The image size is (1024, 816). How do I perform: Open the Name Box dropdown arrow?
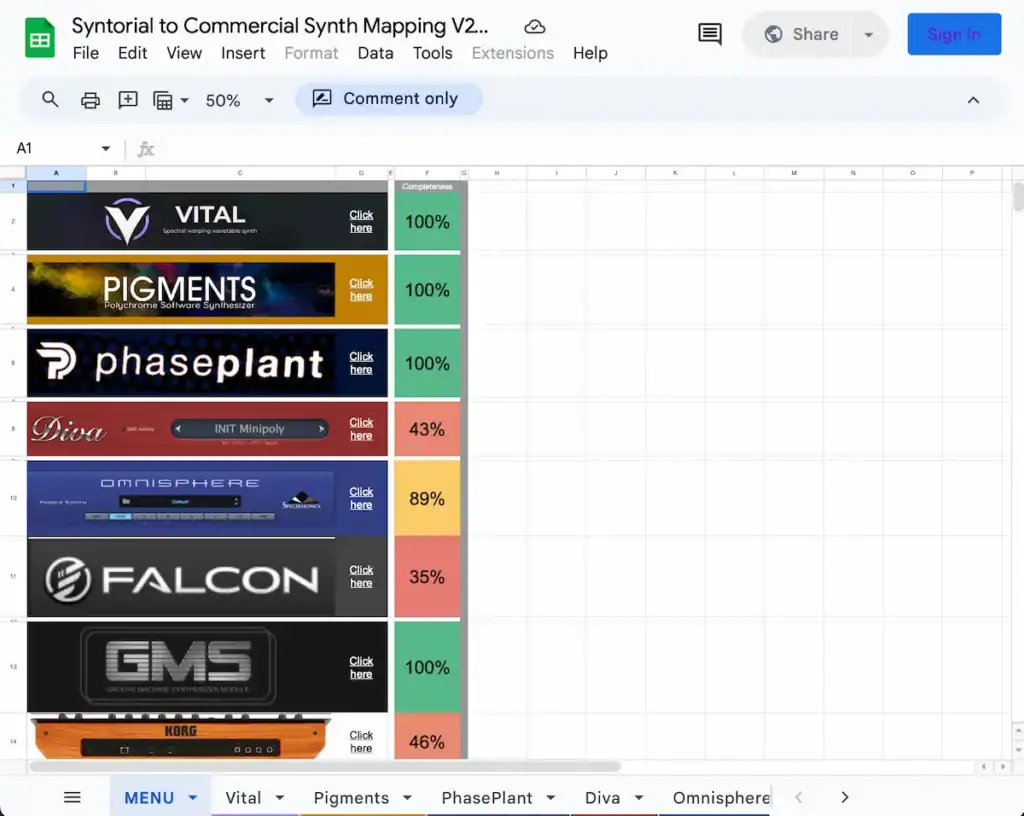pos(105,148)
